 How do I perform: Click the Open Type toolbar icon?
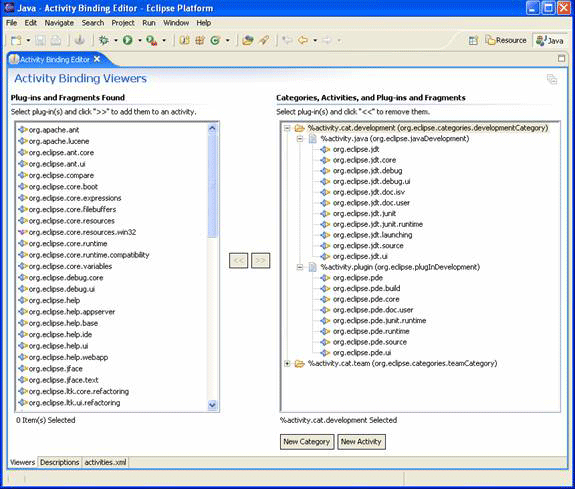(x=248, y=40)
